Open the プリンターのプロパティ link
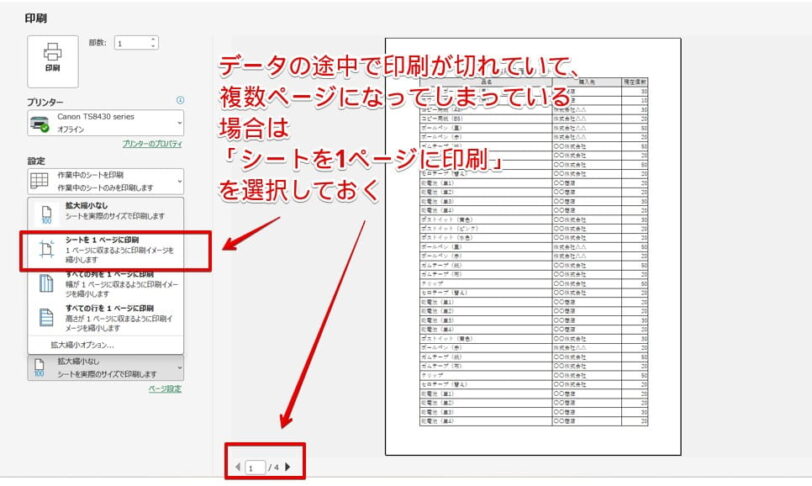This screenshot has height=486, width=812. tap(152, 144)
